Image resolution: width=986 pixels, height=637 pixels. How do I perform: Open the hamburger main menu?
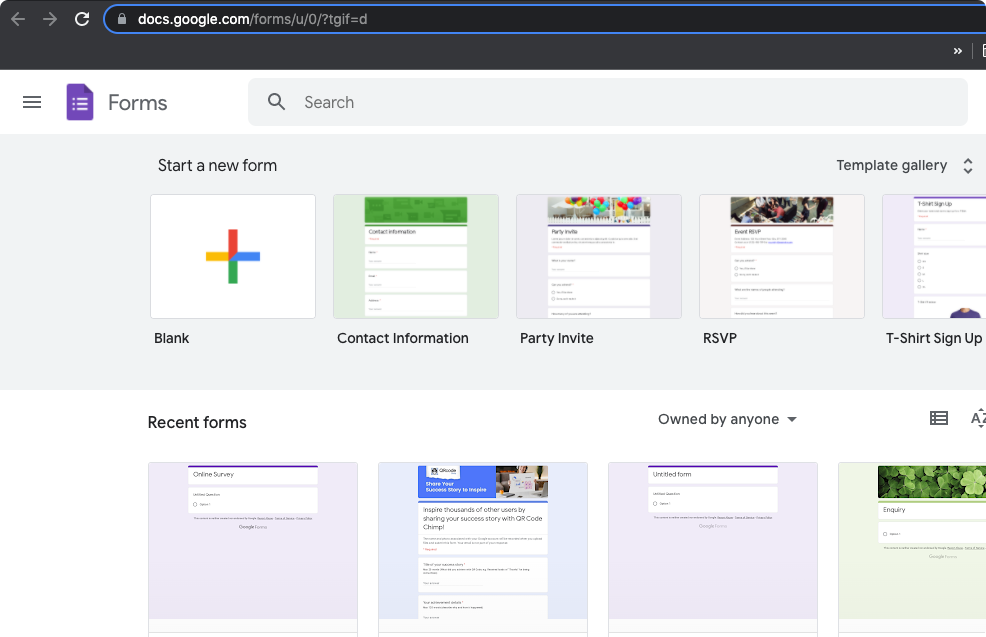coord(32,102)
